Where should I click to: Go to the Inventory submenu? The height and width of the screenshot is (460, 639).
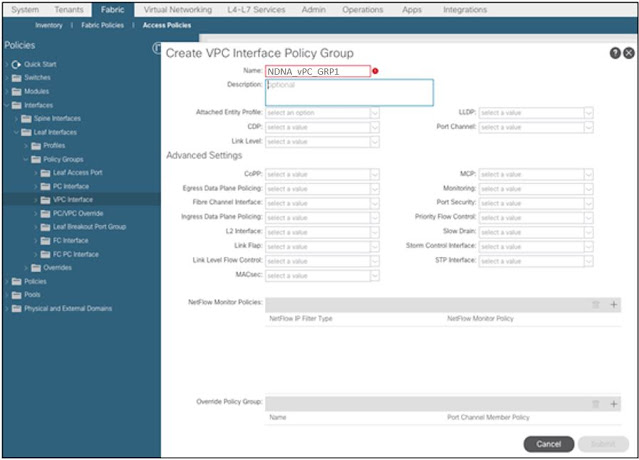tap(49, 25)
